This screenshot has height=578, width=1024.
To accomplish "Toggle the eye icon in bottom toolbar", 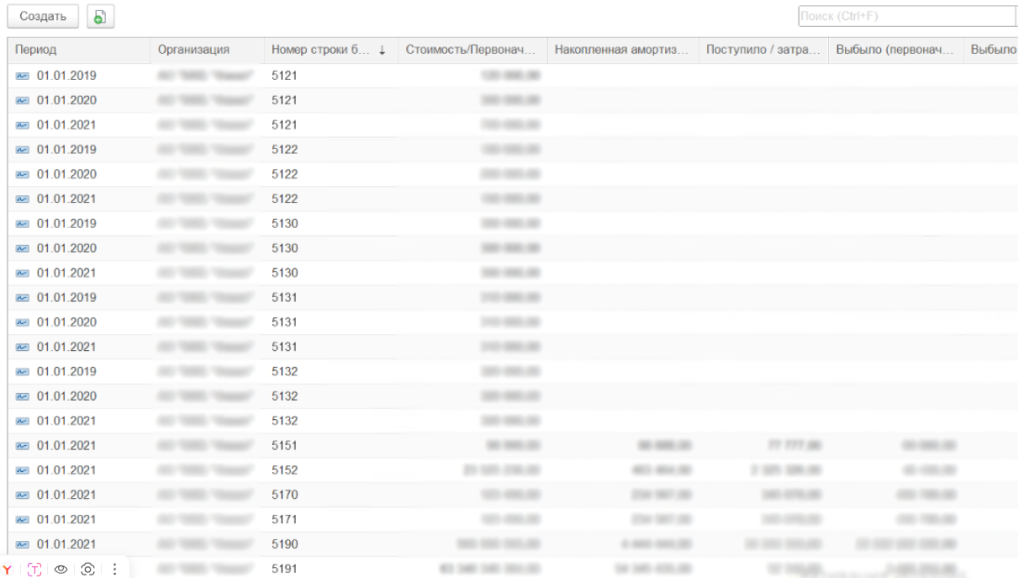I will [x=61, y=569].
